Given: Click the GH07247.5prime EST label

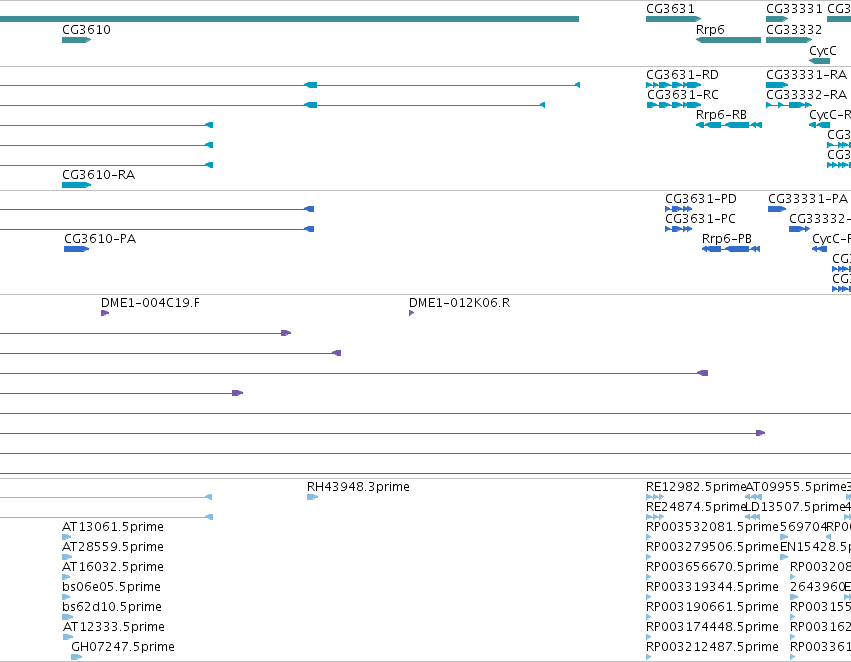Looking at the screenshot, I should tap(123, 647).
